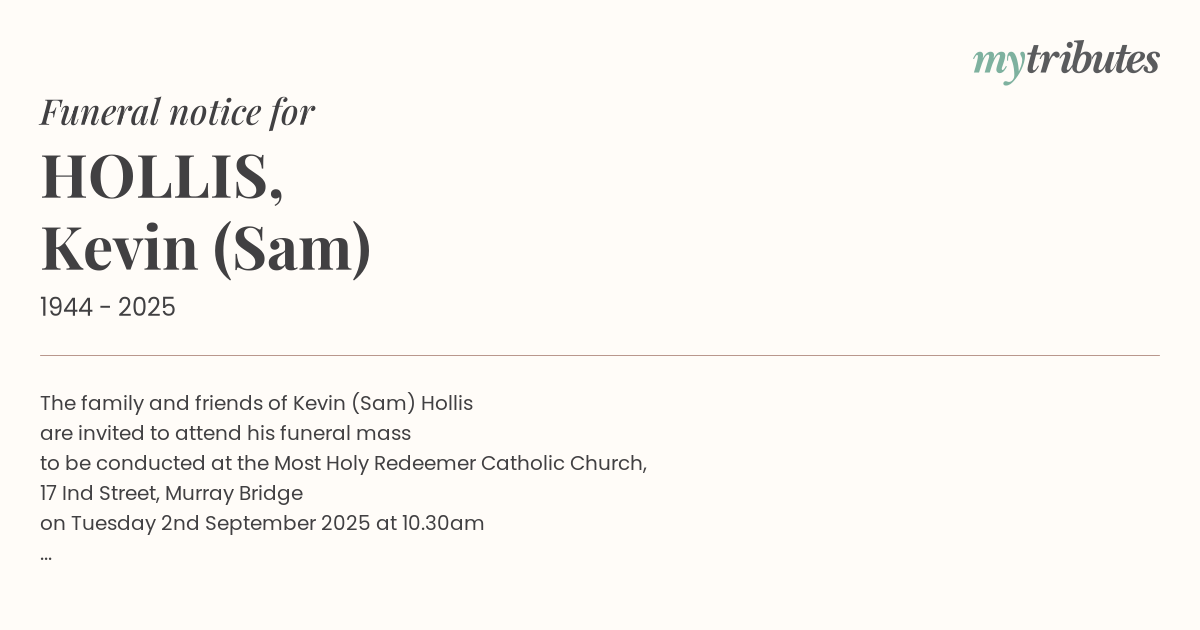Click the "Most Holy Redeemer Catholic Church" text
Image resolution: width=1200 pixels, height=630 pixels.
[460, 464]
